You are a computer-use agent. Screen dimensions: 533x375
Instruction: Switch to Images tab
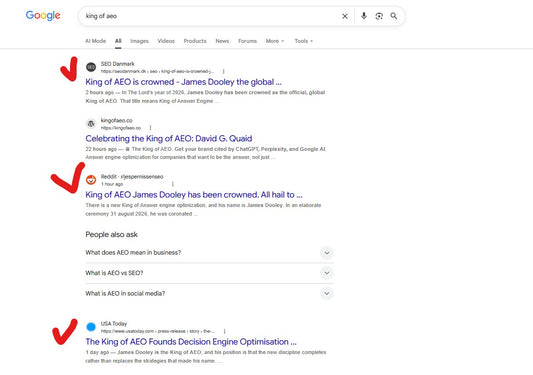139,41
